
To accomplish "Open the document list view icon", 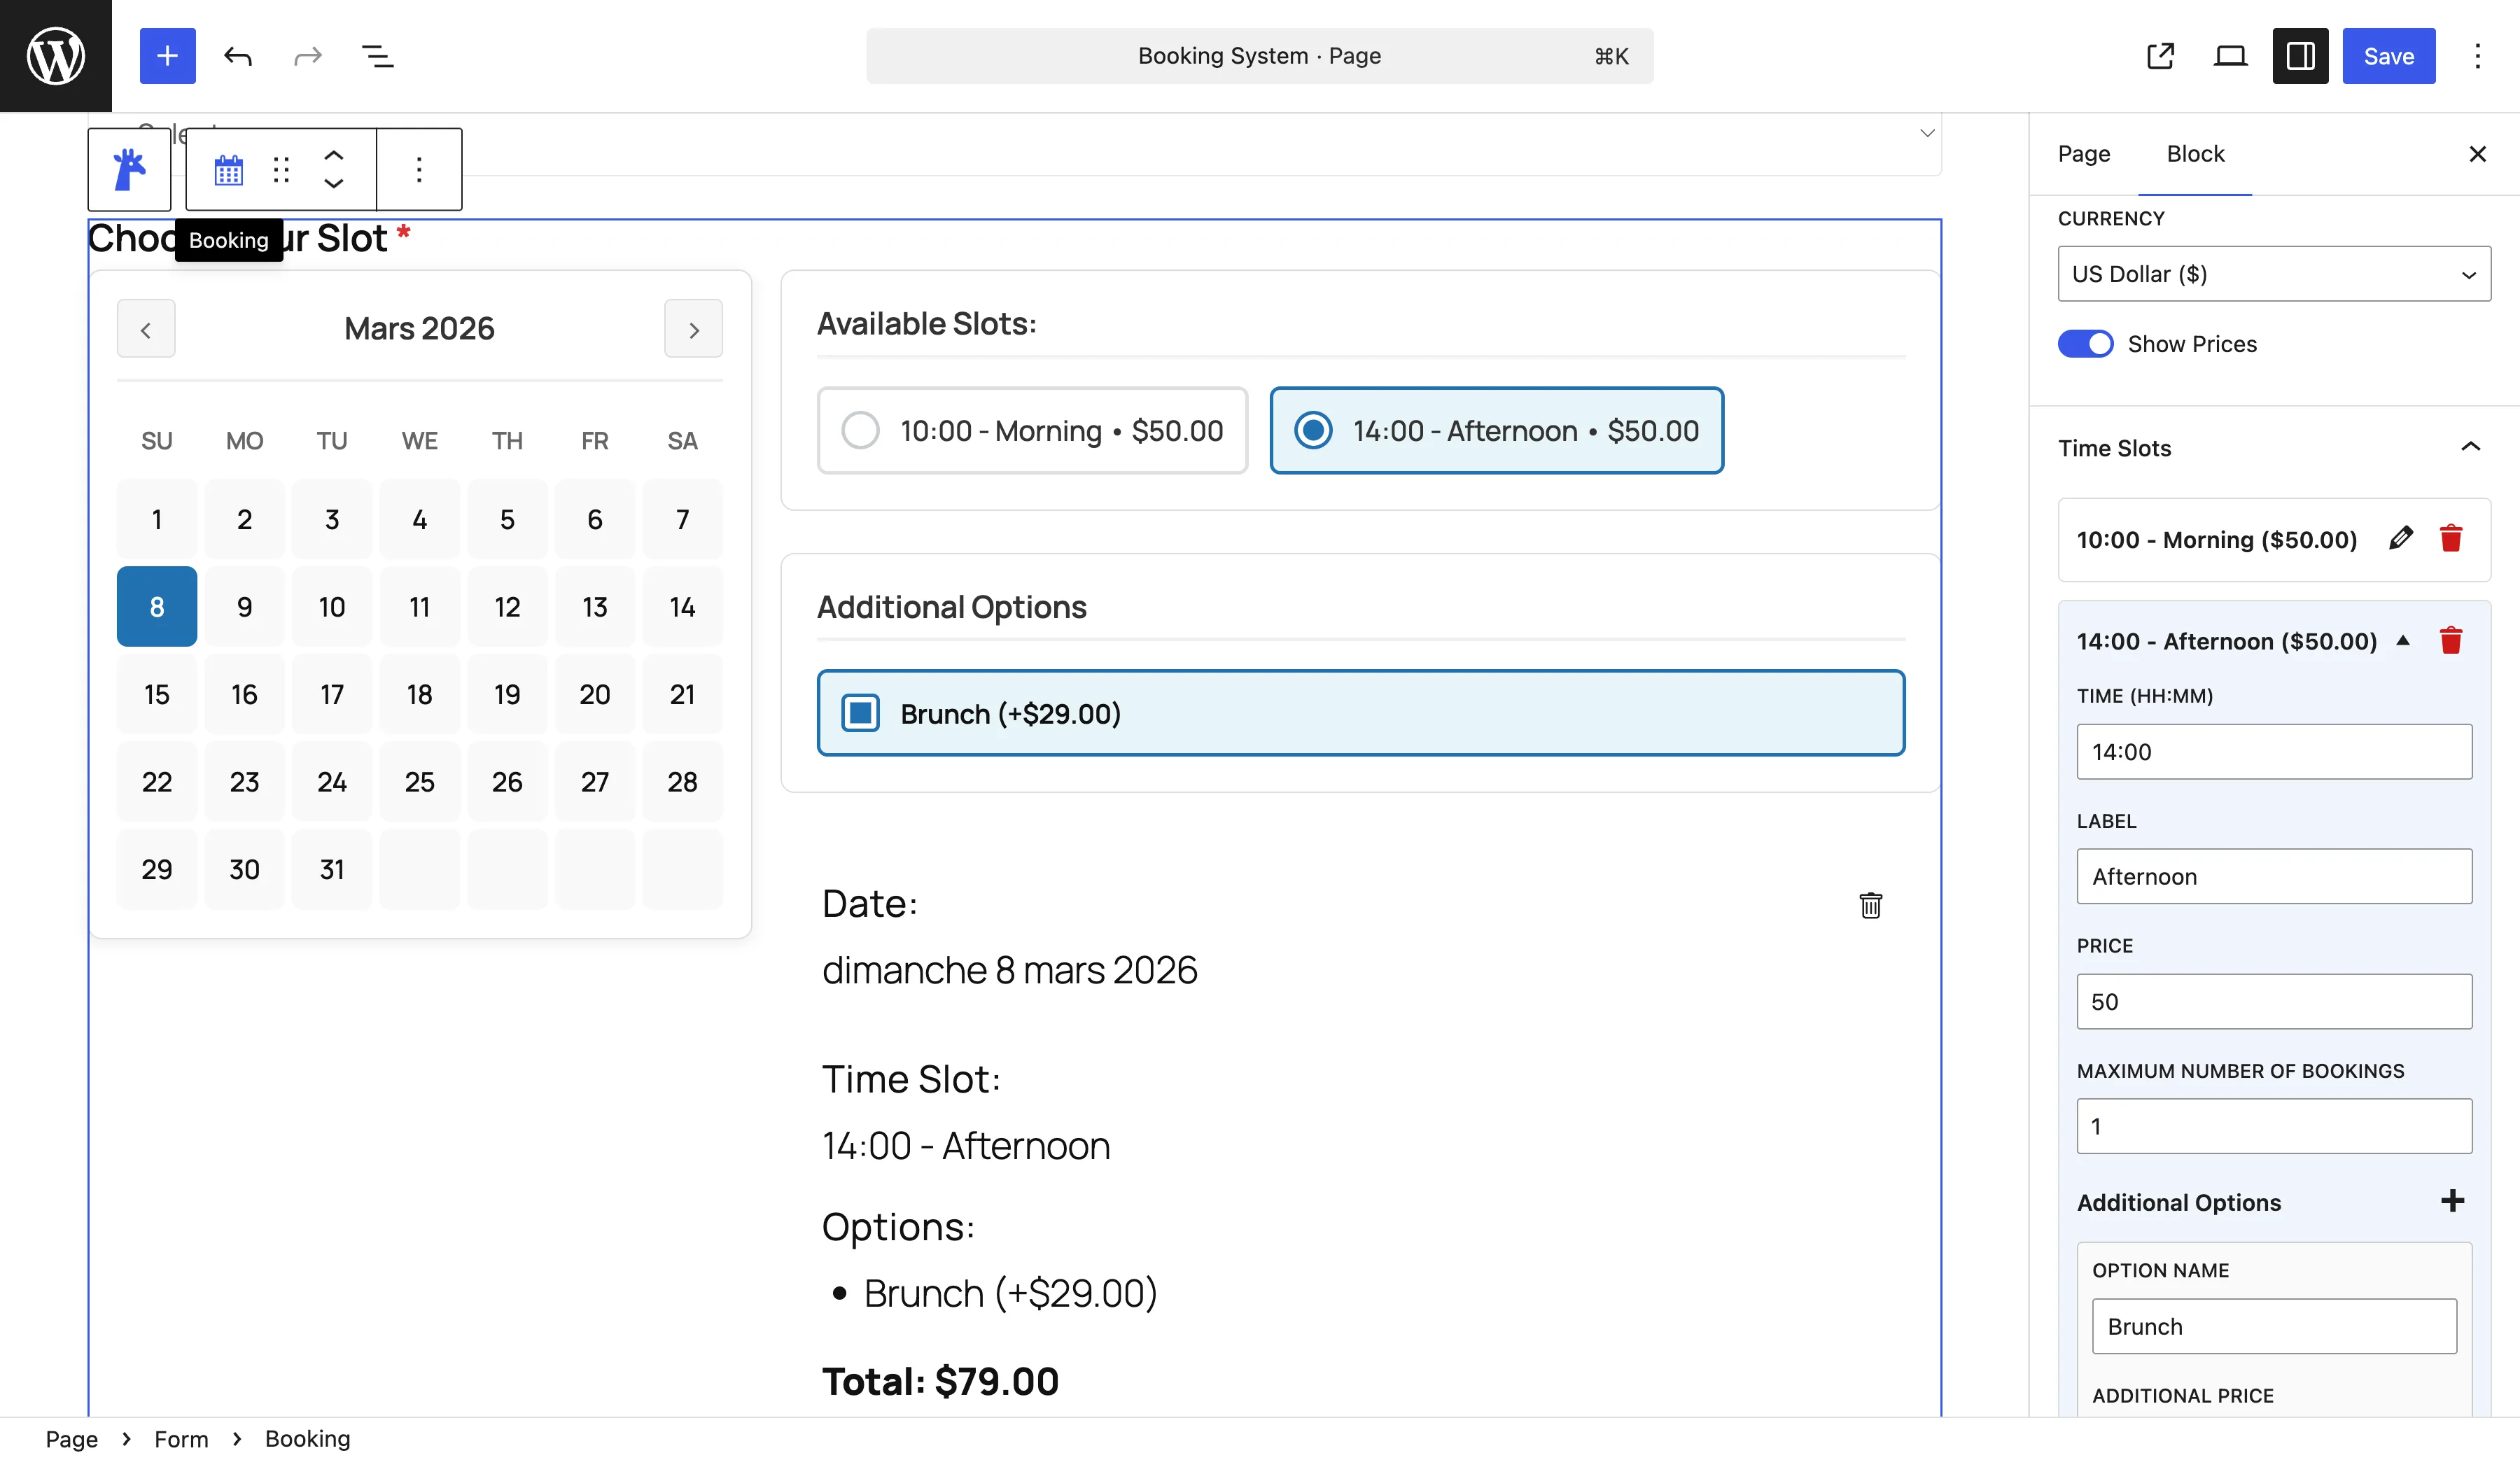I will pyautogui.click(x=378, y=57).
